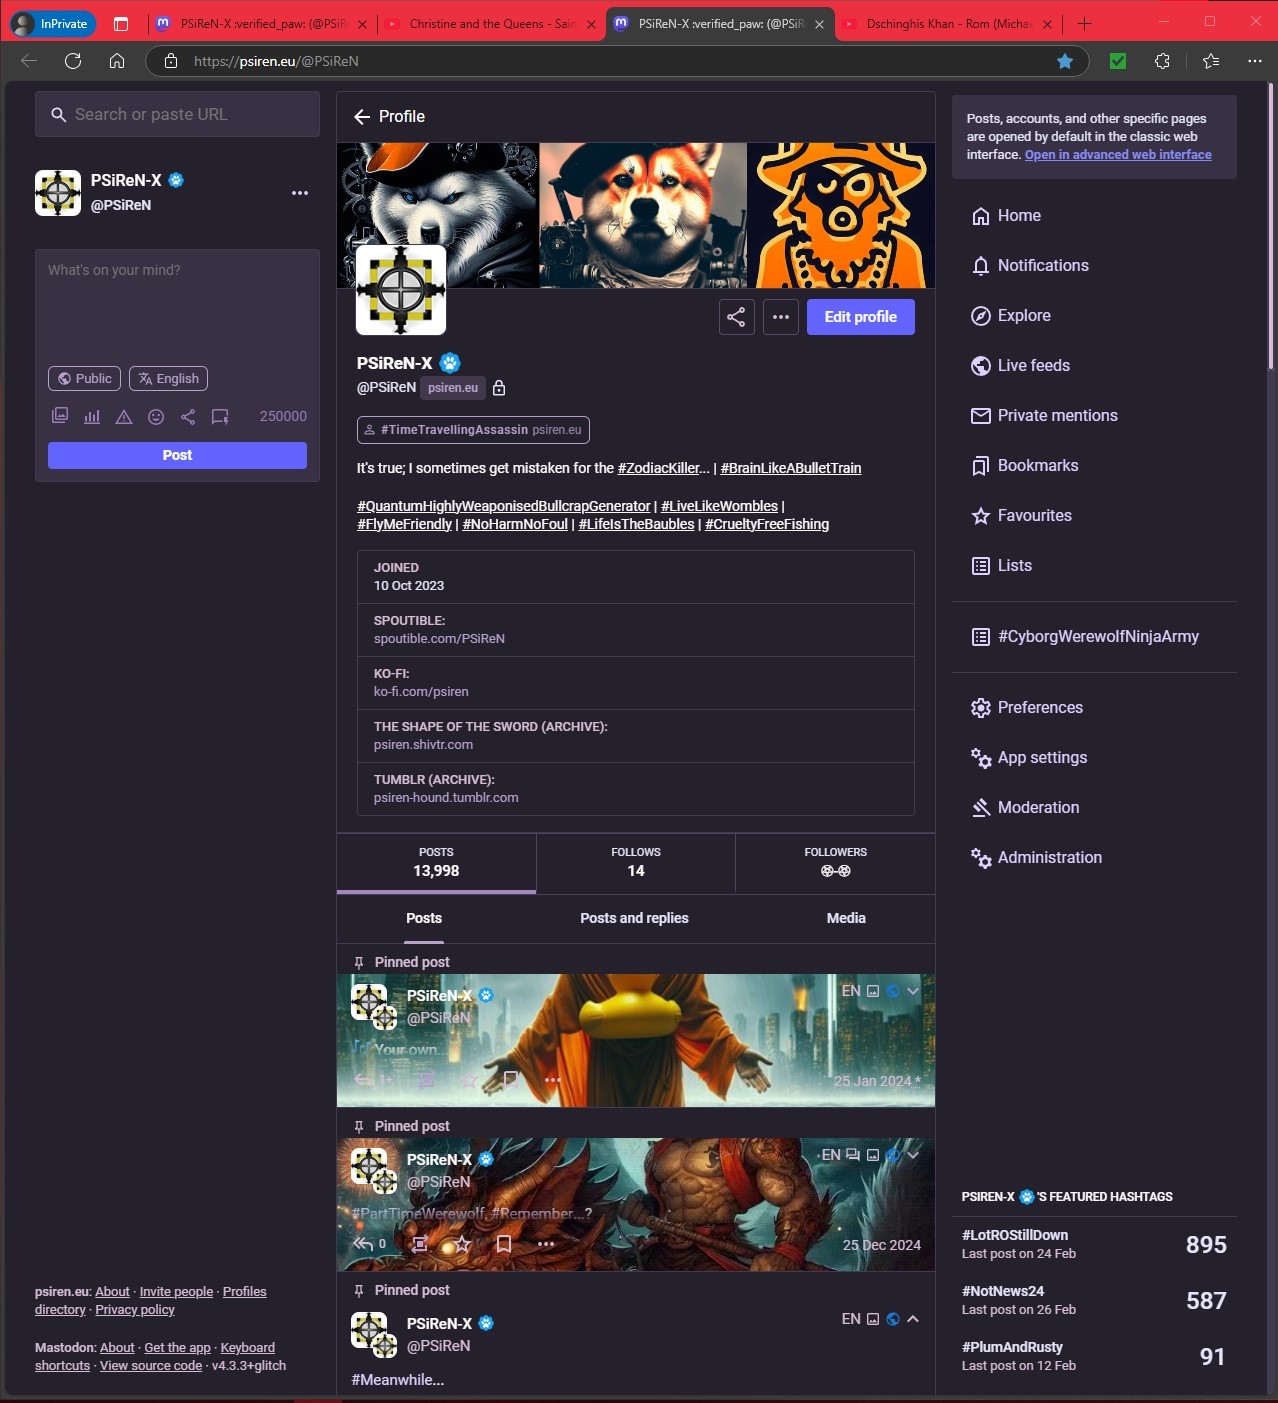
Task: Click the blue Post button
Action: coord(177,455)
